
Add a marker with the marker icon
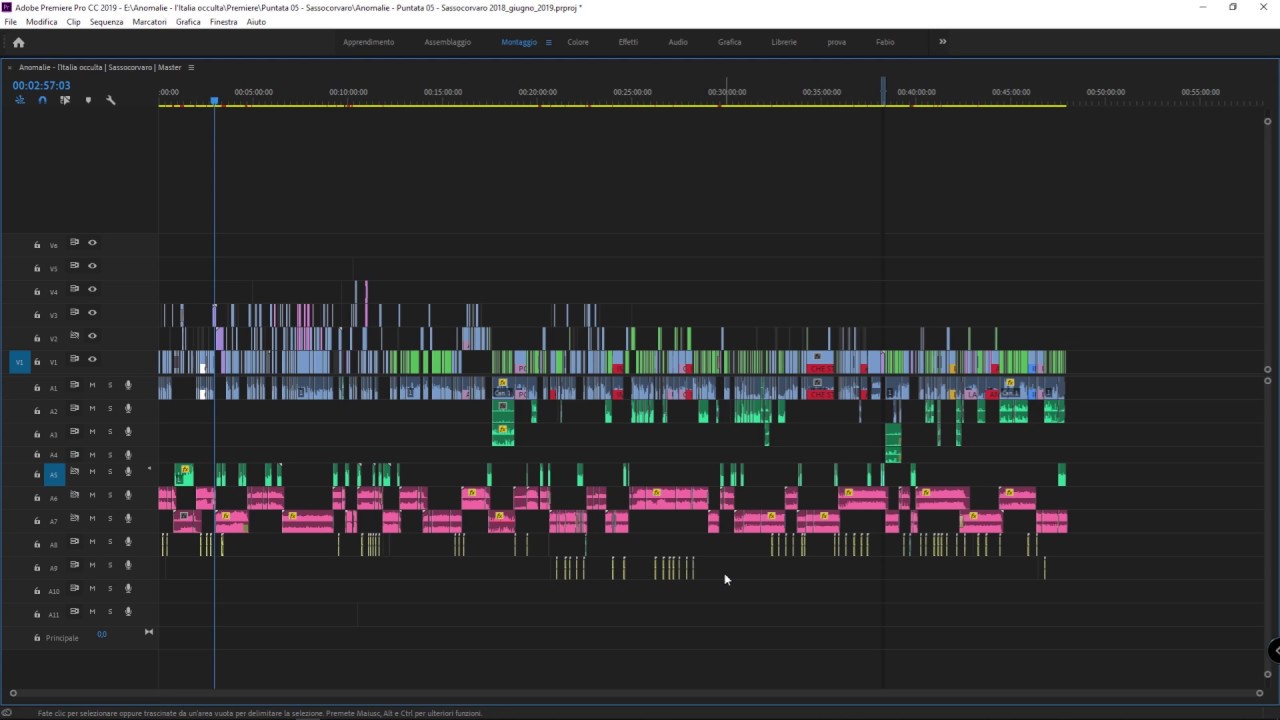pyautogui.click(x=88, y=100)
